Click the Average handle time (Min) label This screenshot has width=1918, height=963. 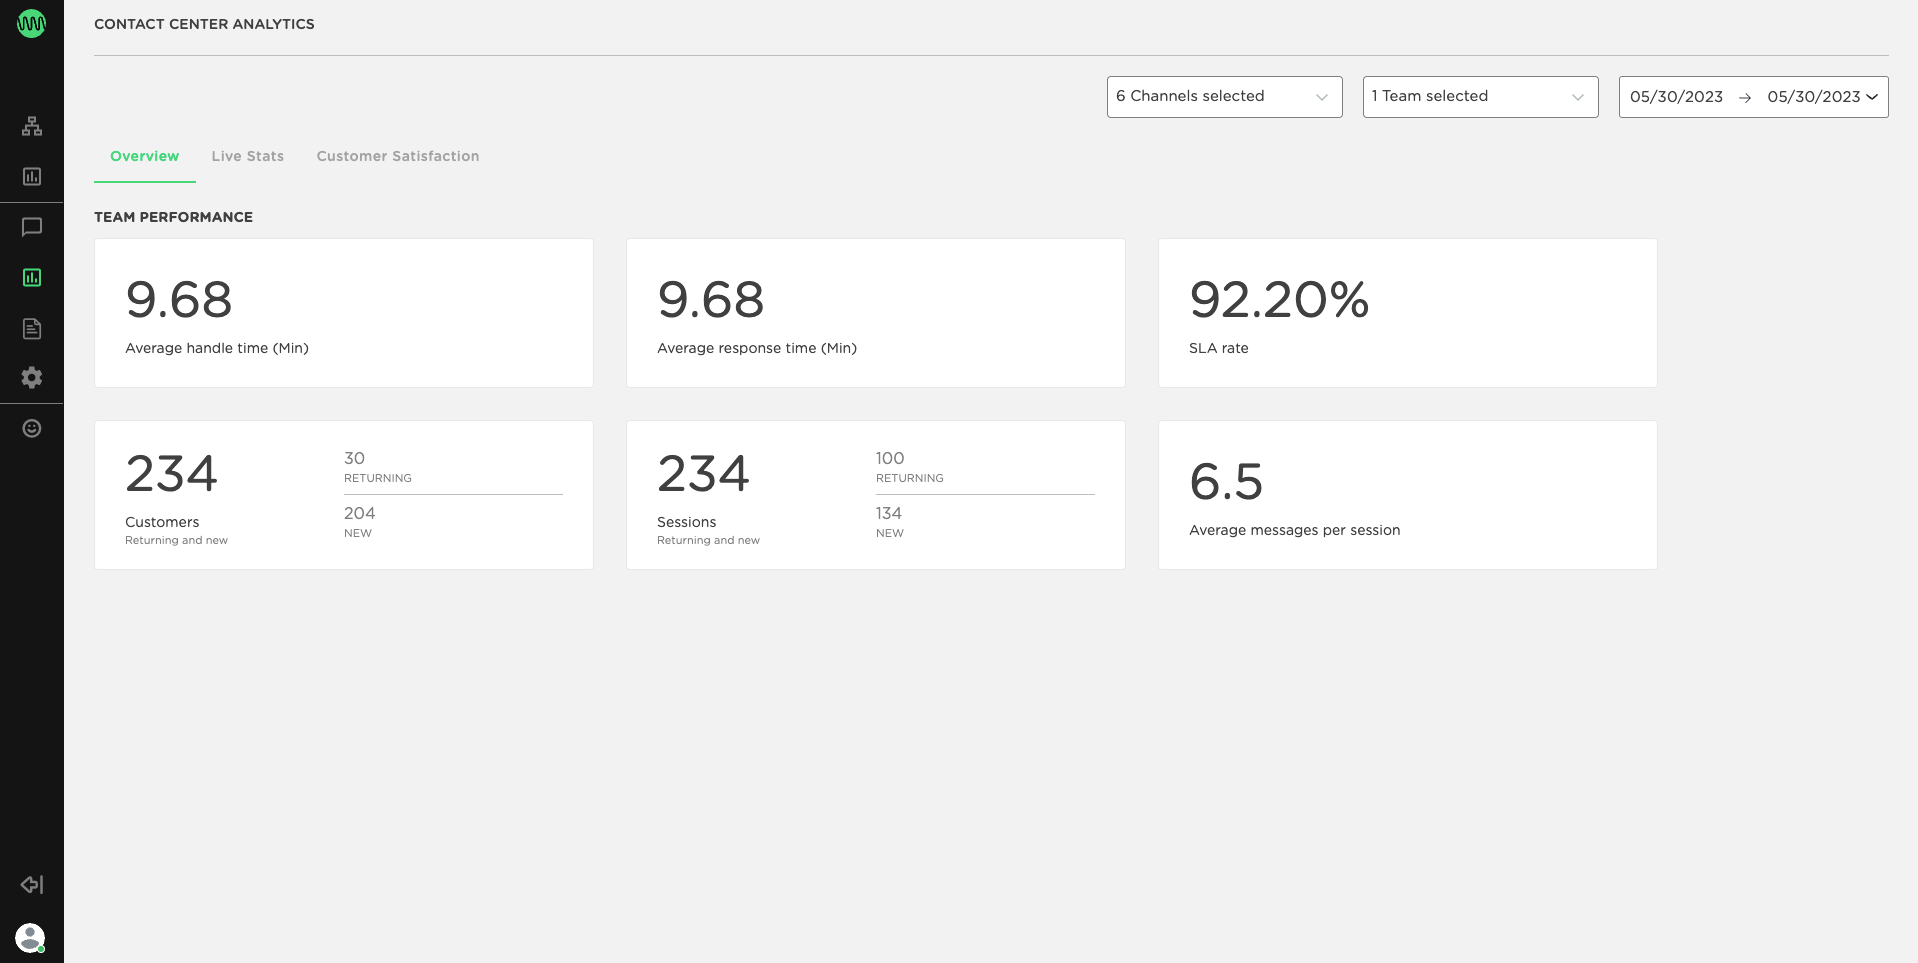click(217, 348)
